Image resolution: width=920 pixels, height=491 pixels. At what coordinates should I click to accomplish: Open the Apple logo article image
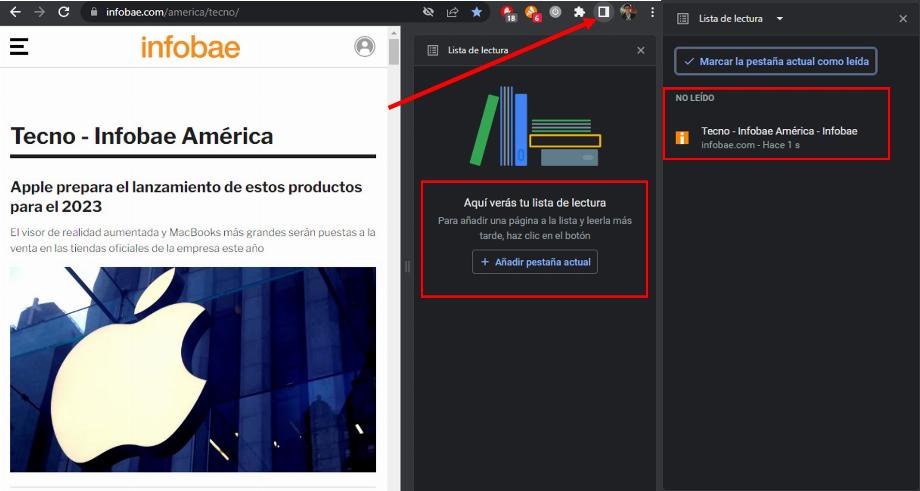pyautogui.click(x=193, y=370)
